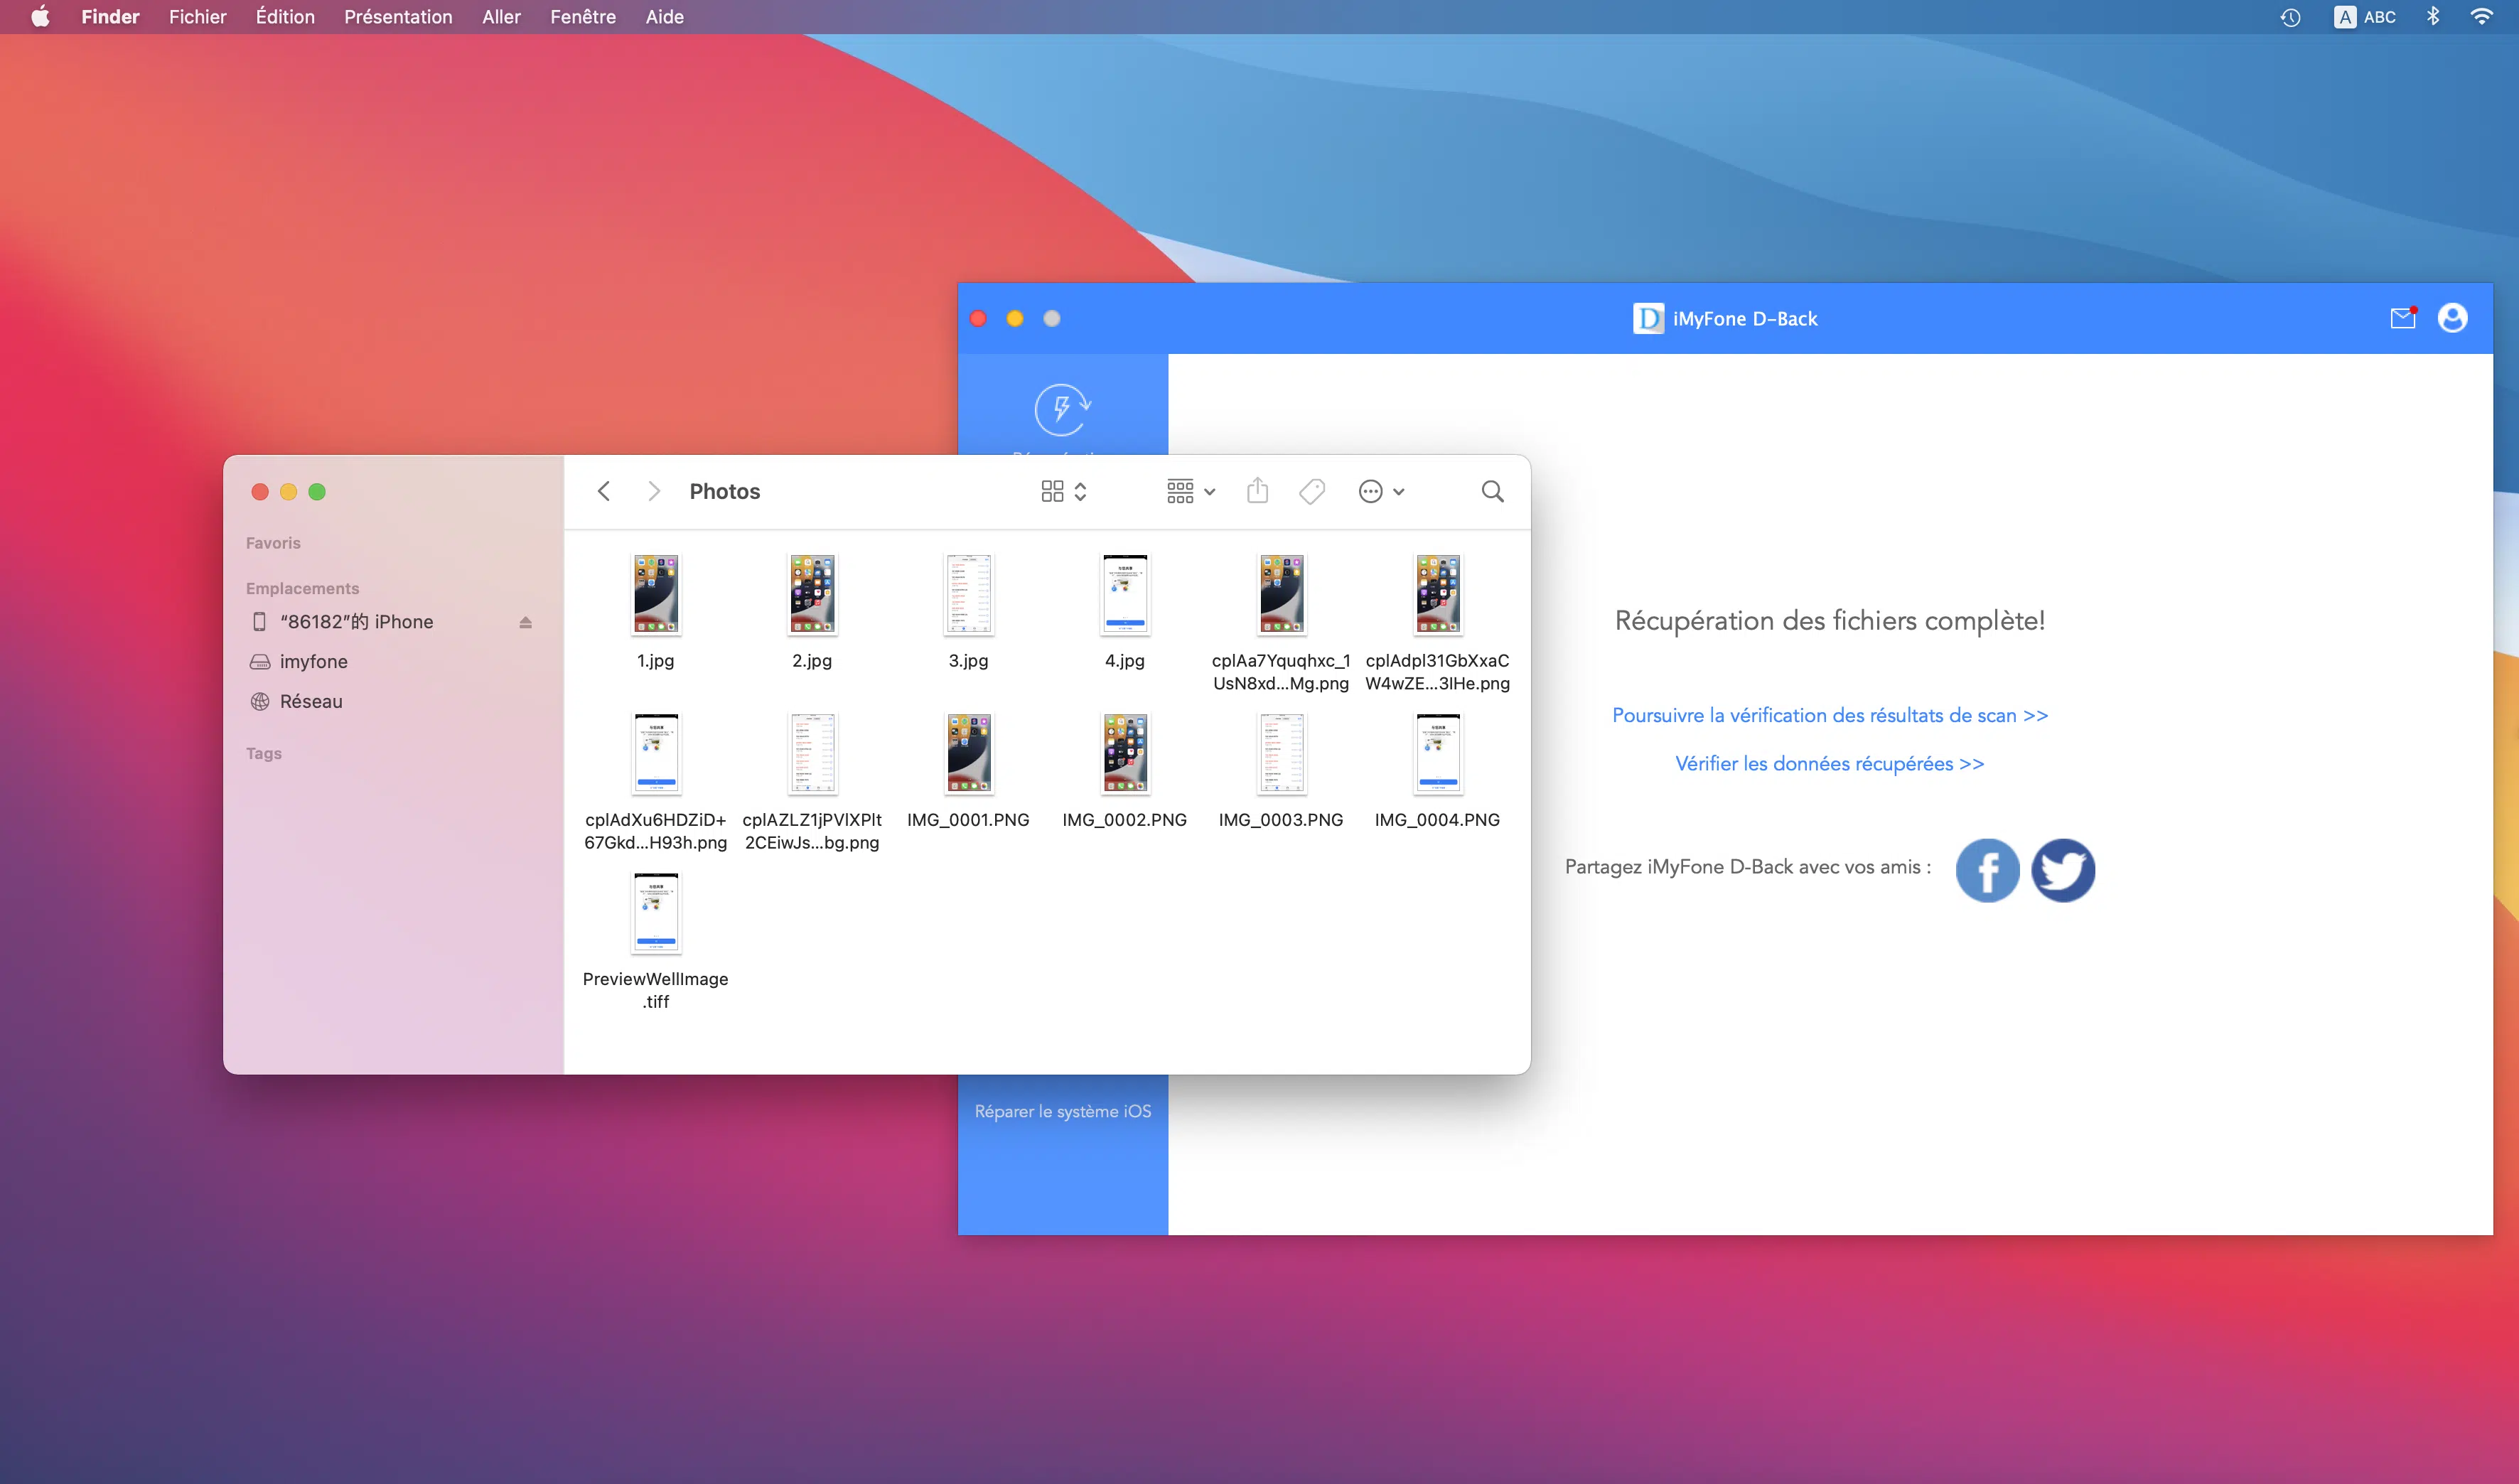Click the Finder share button
Image resolution: width=2519 pixels, height=1484 pixels.
(1257, 490)
